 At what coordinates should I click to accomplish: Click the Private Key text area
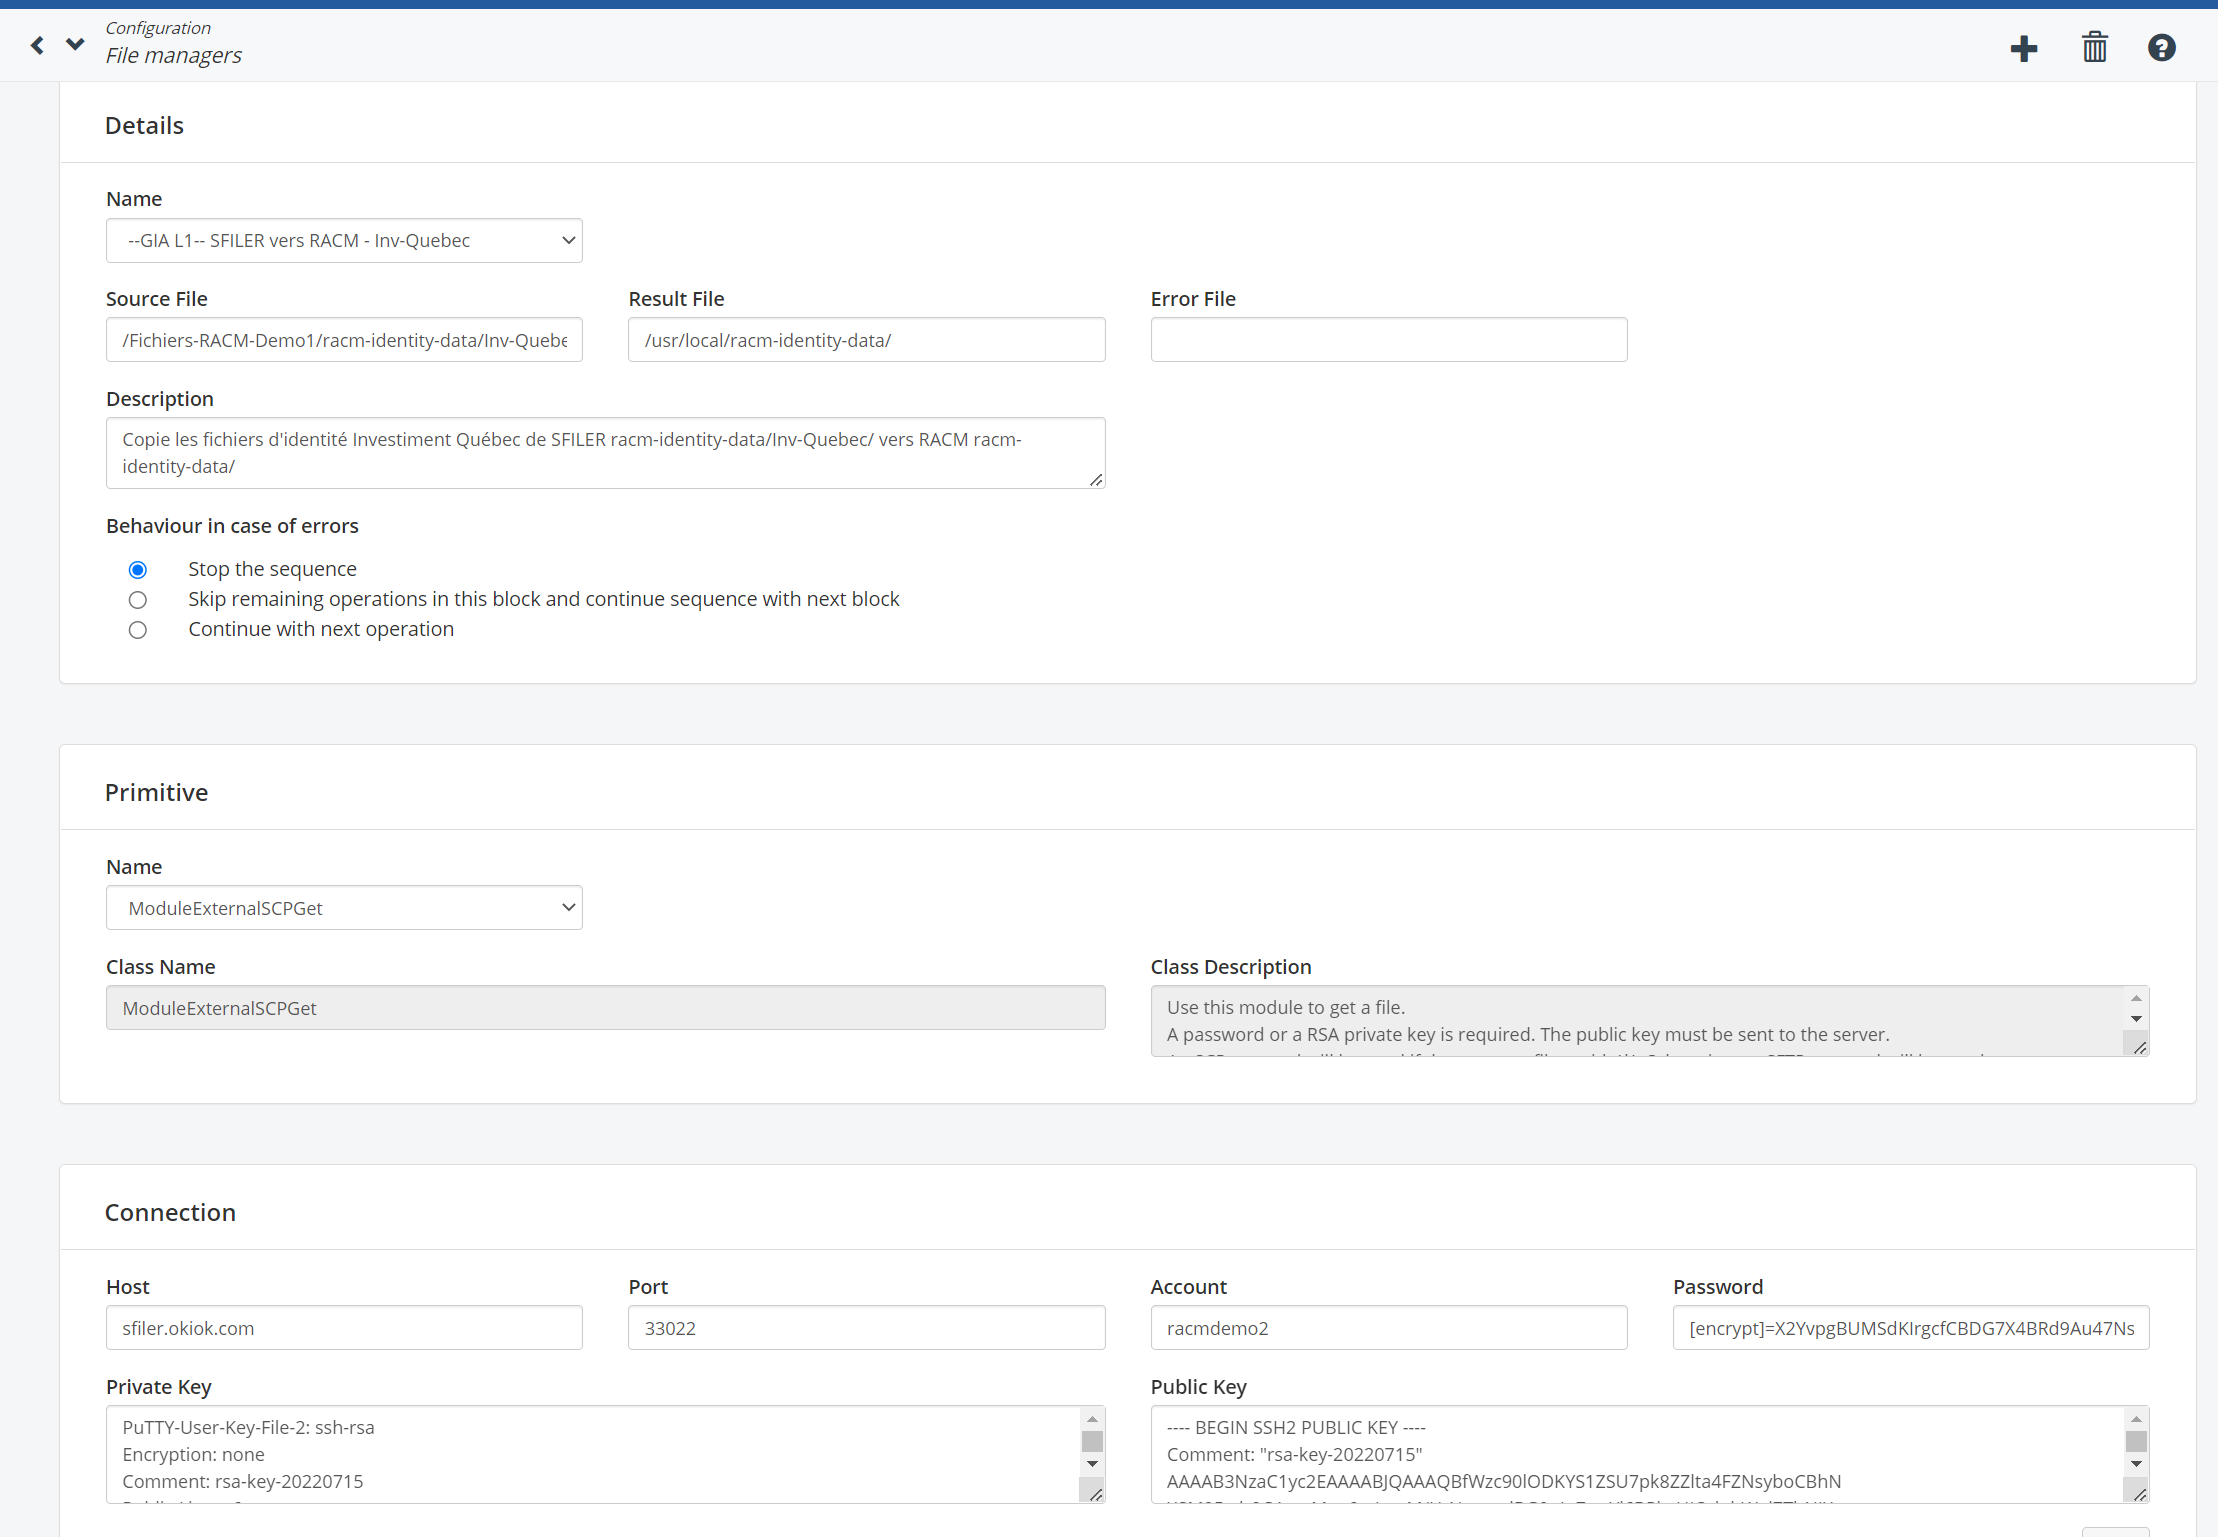click(606, 1455)
